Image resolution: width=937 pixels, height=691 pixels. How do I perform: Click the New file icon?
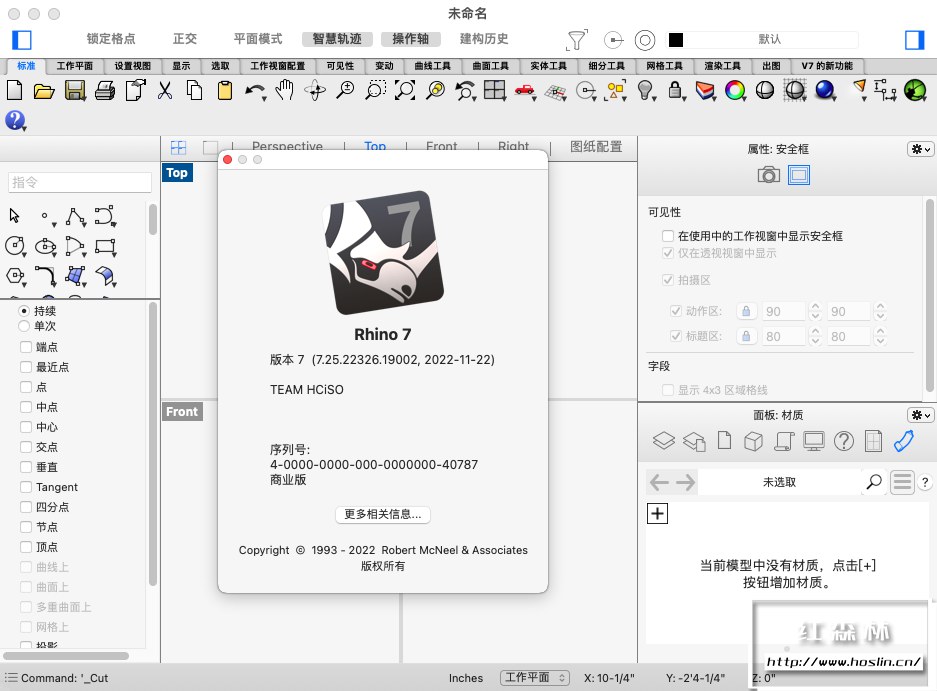14,91
